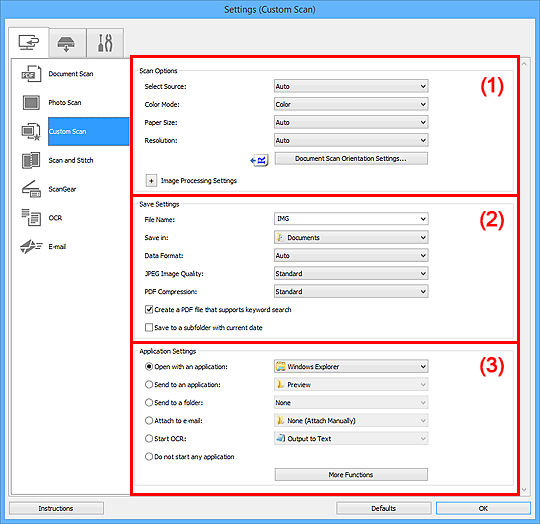Click the Windows Explorer icon in dropdown
The width and height of the screenshot is (540, 524).
281,367
